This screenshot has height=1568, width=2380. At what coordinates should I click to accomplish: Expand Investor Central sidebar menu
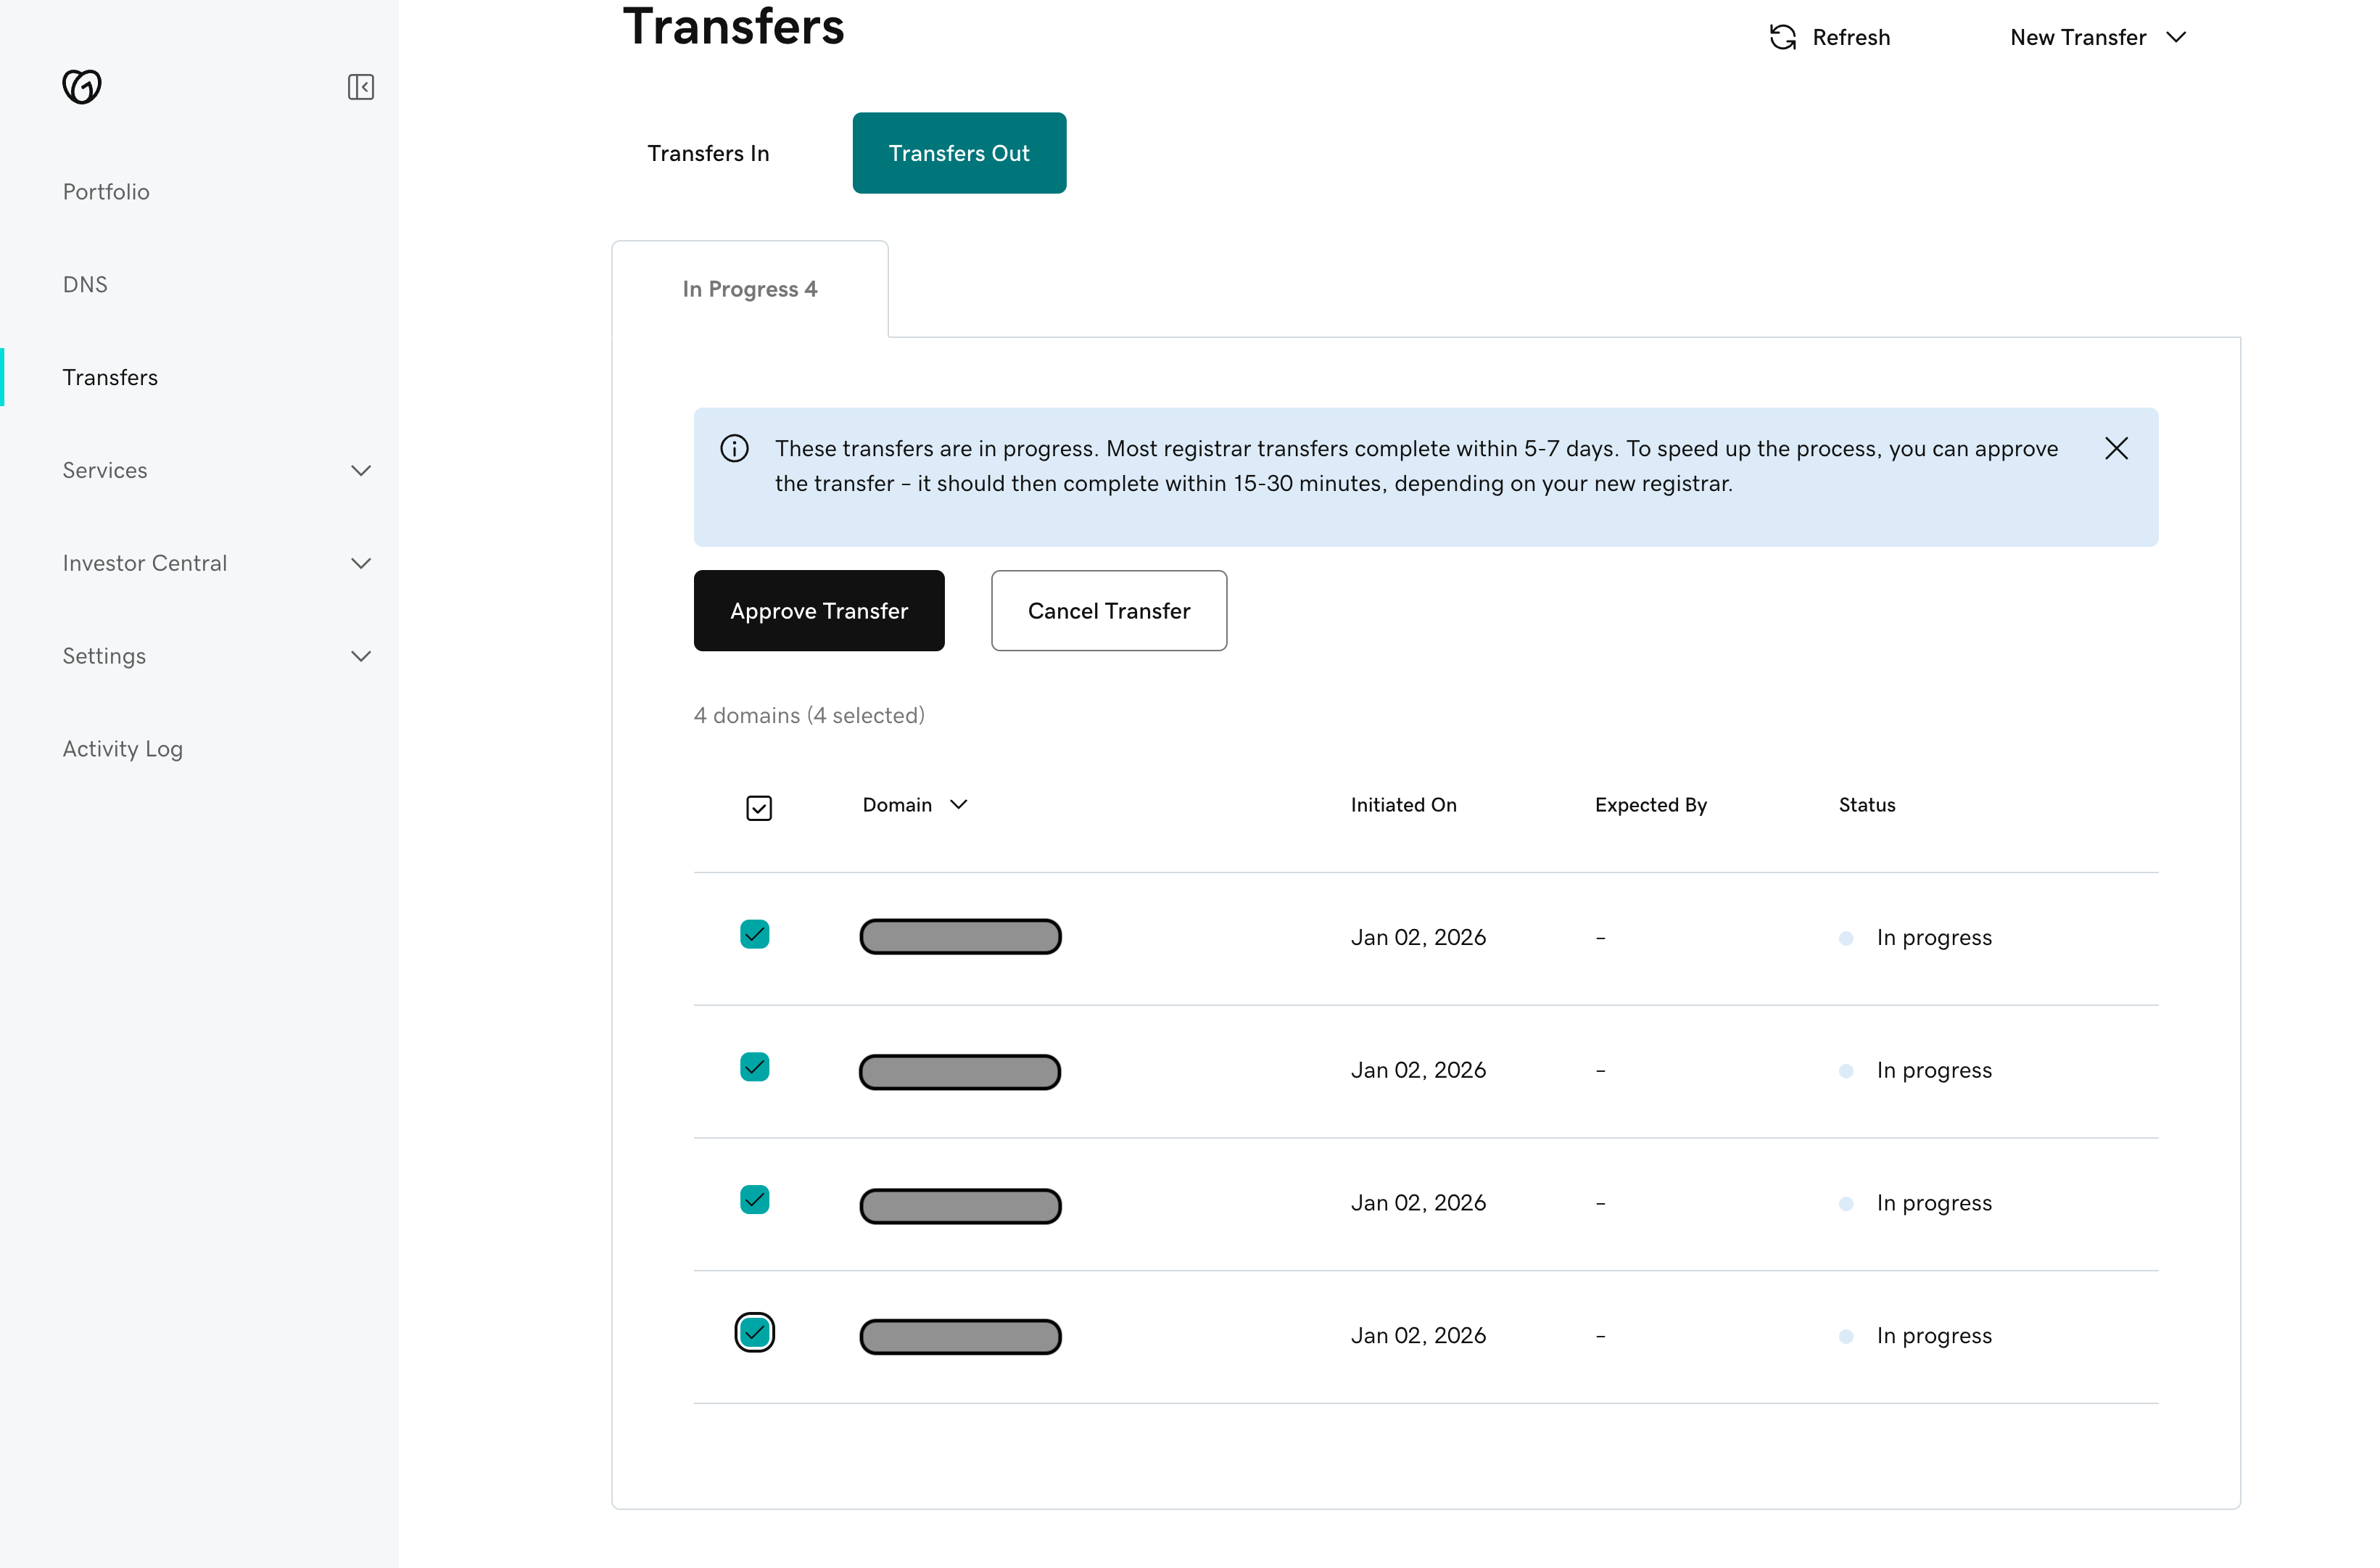click(217, 564)
